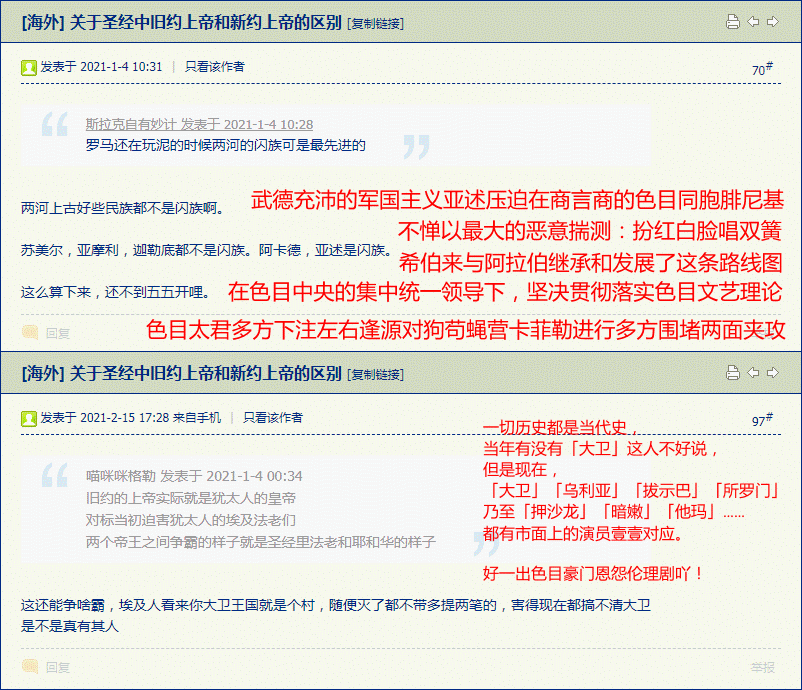Go to the next thread using the top header's right arrow
This screenshot has height=690, width=802.
pos(772,21)
